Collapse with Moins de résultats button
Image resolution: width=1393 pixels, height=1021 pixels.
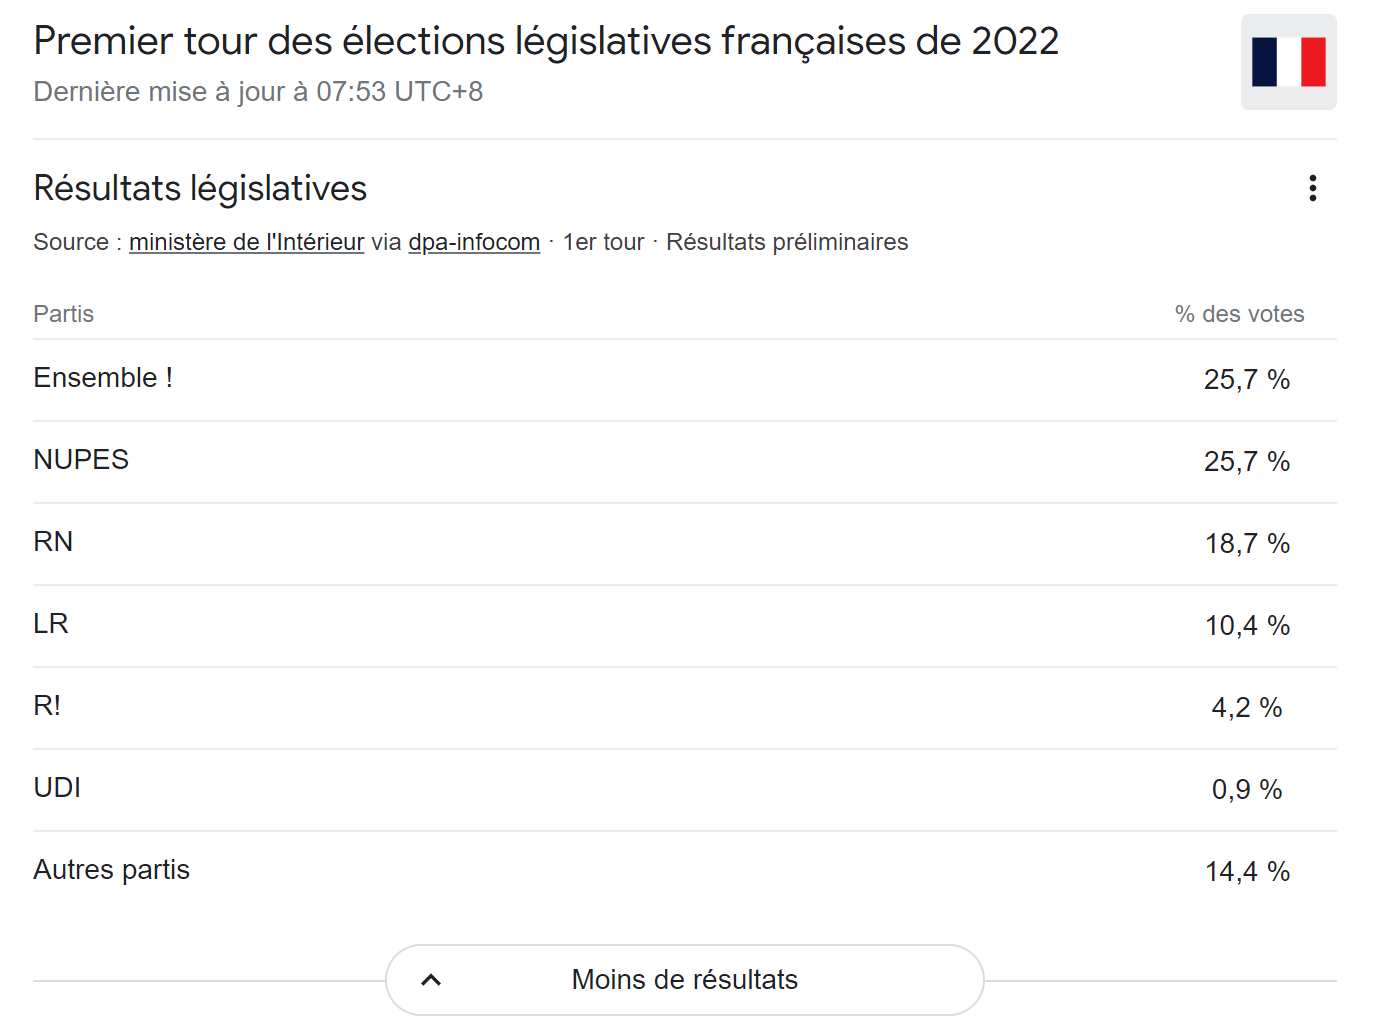[x=685, y=980]
